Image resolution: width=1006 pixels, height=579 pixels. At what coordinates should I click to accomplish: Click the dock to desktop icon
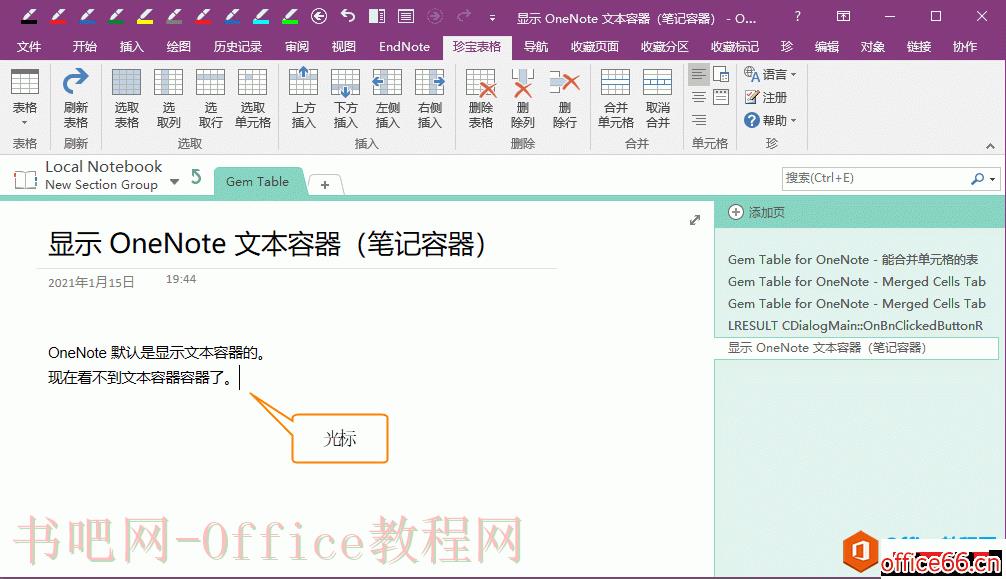point(377,16)
